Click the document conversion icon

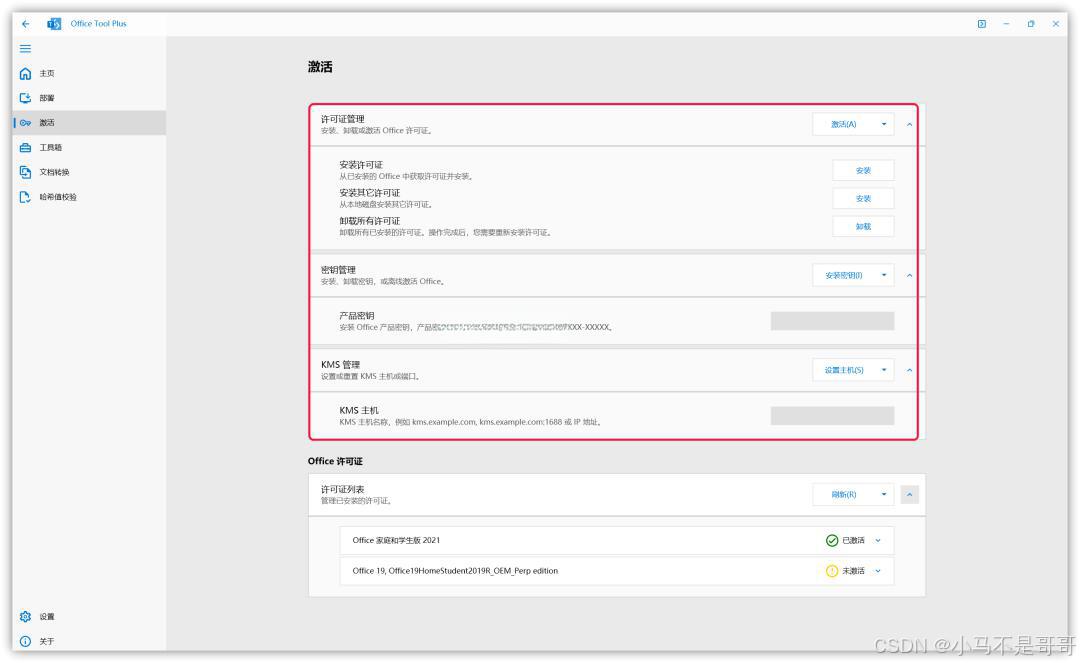(25, 172)
